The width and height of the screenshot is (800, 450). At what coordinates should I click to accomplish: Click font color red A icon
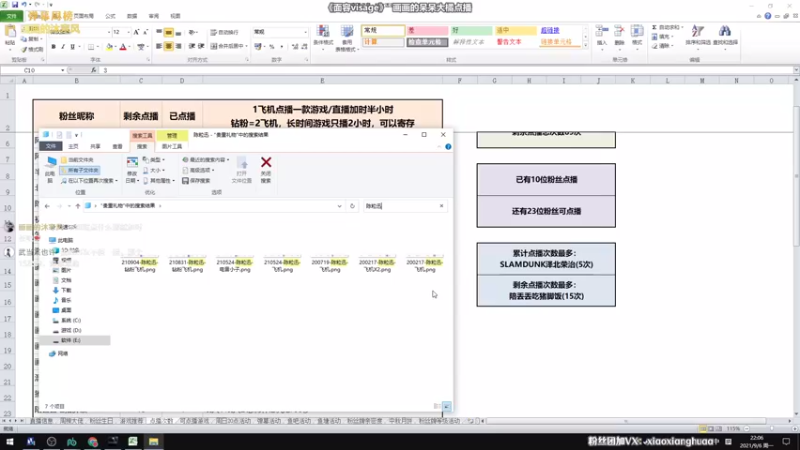coord(122,47)
